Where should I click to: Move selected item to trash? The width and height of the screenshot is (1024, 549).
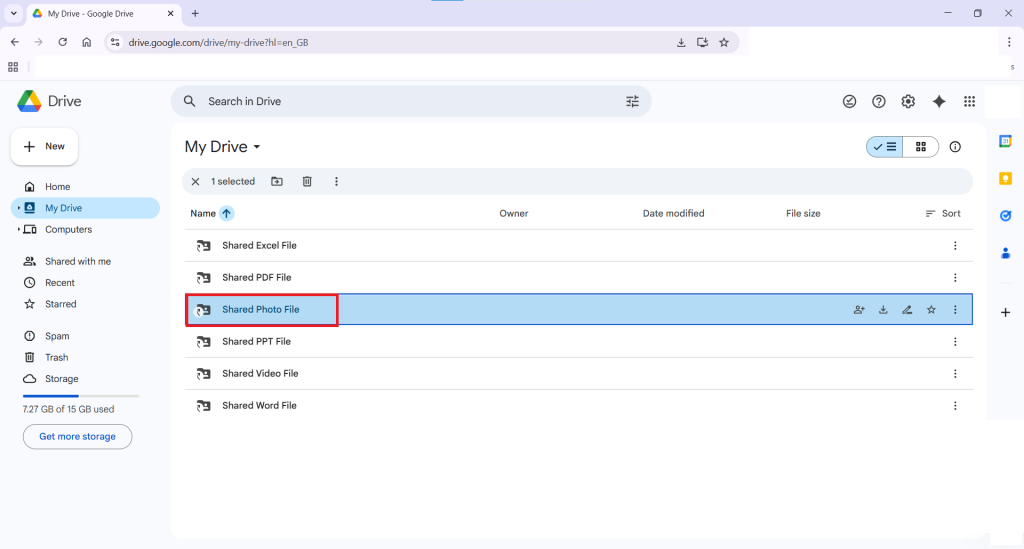307,182
